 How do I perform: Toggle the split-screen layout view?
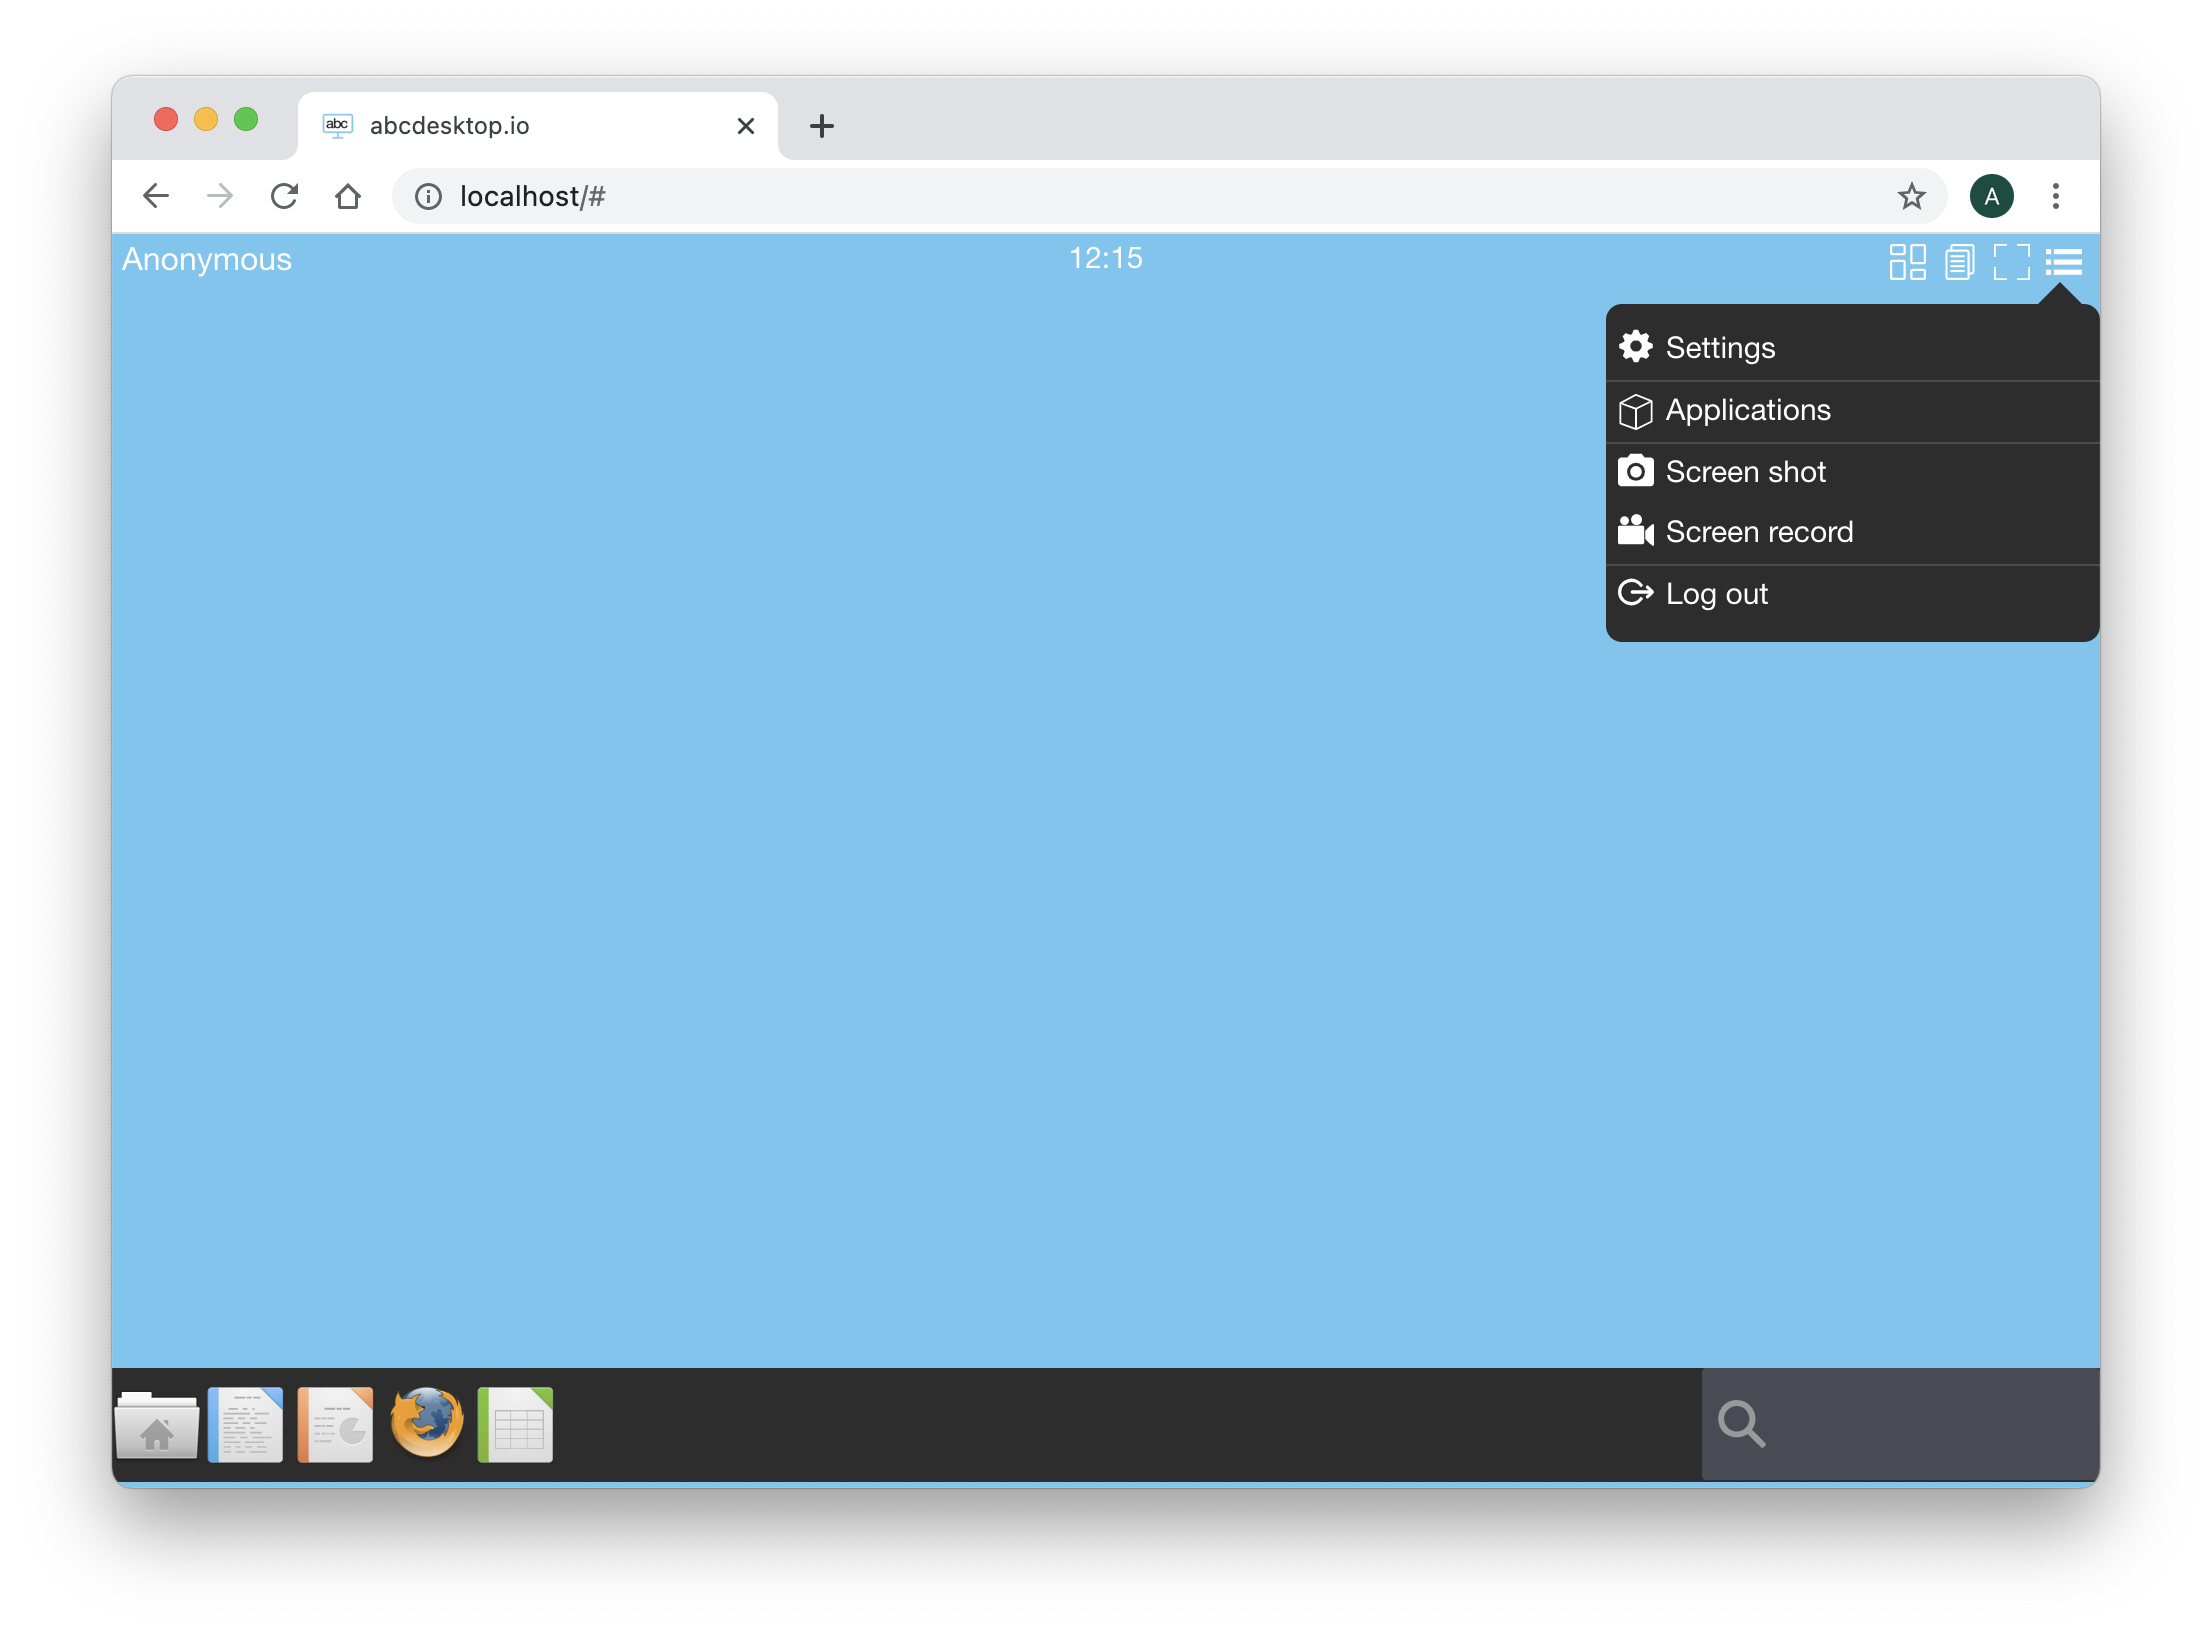1906,259
